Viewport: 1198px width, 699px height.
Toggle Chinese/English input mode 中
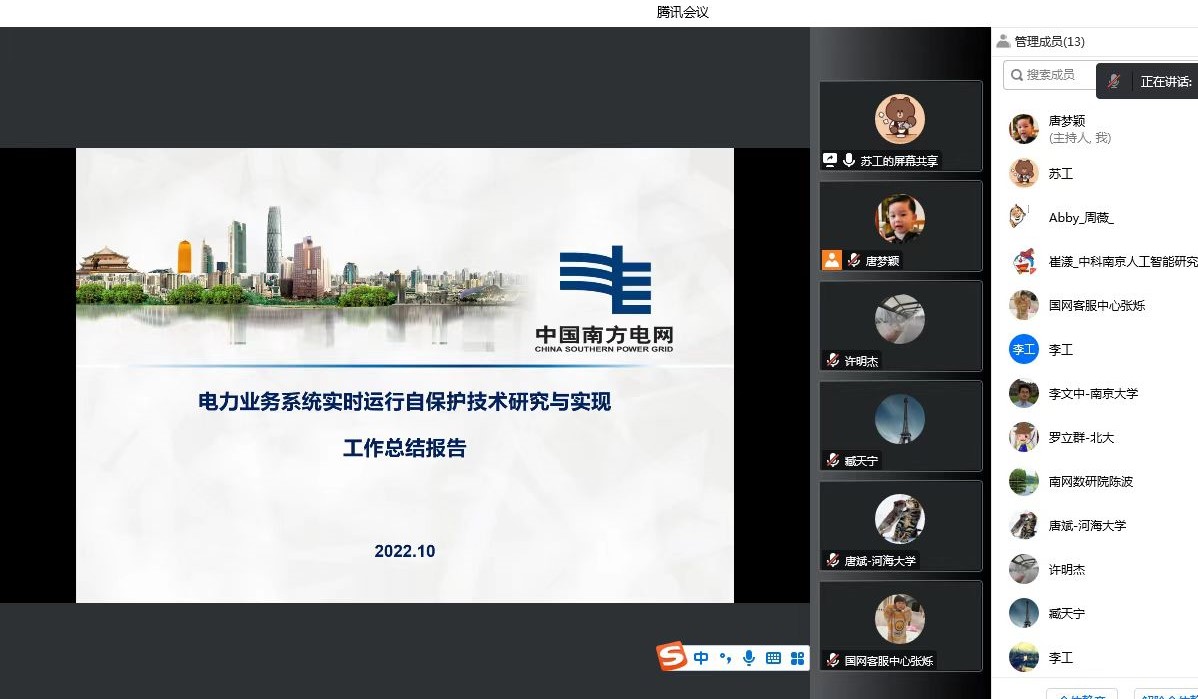701,658
